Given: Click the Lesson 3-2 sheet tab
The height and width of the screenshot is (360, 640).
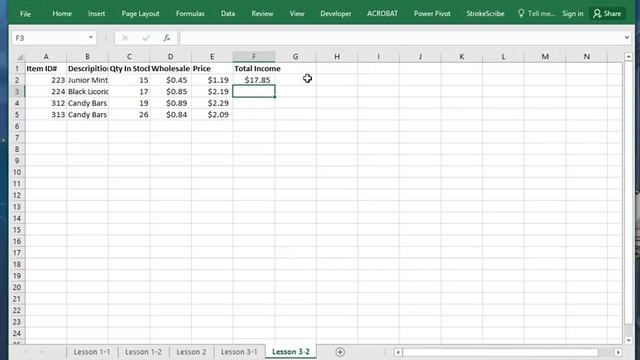Looking at the screenshot, I should [291, 352].
